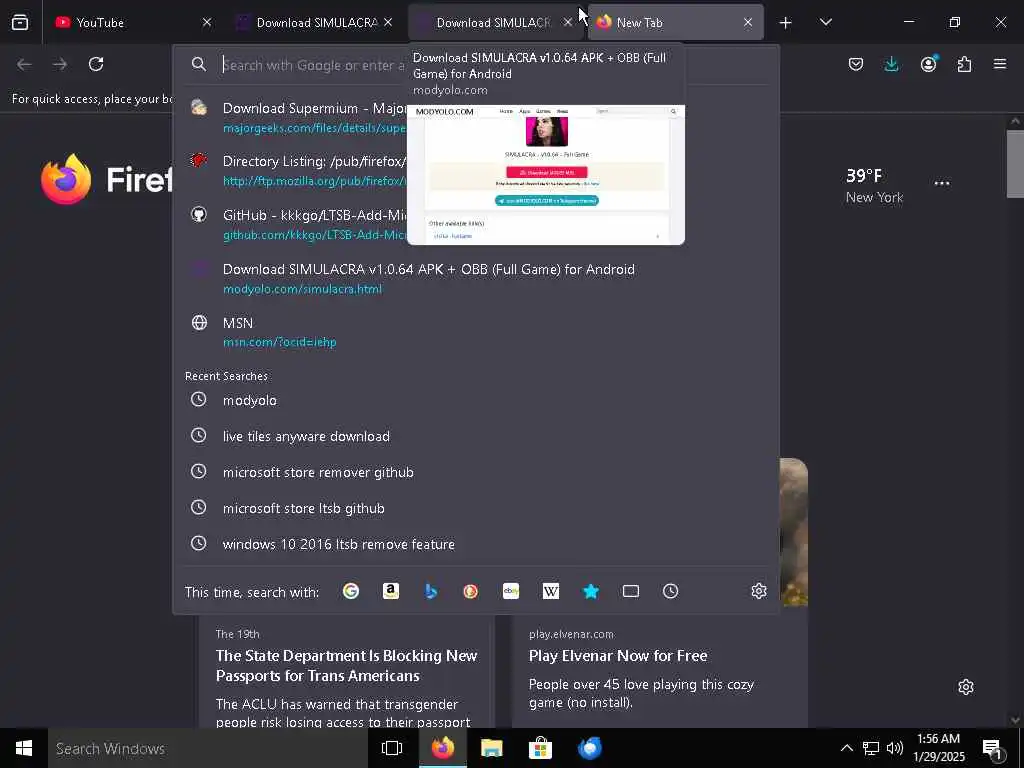
Task: Open Microsoft Store from taskbar
Action: tap(540, 748)
